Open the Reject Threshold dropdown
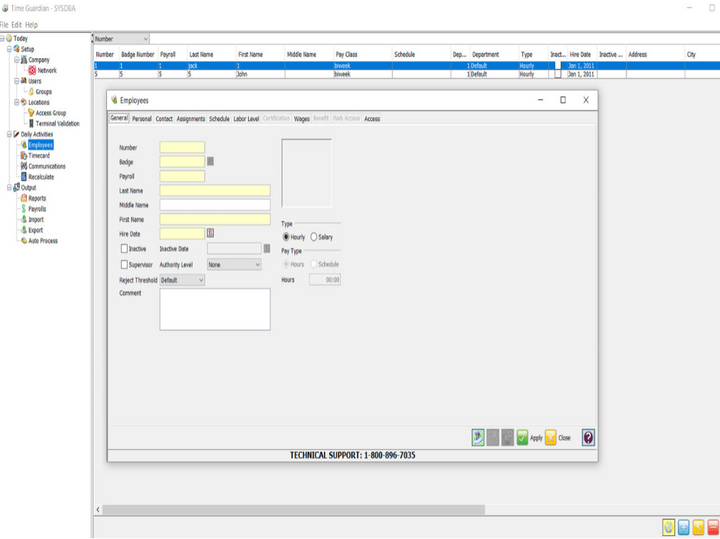The height and width of the screenshot is (539, 720). [x=182, y=281]
